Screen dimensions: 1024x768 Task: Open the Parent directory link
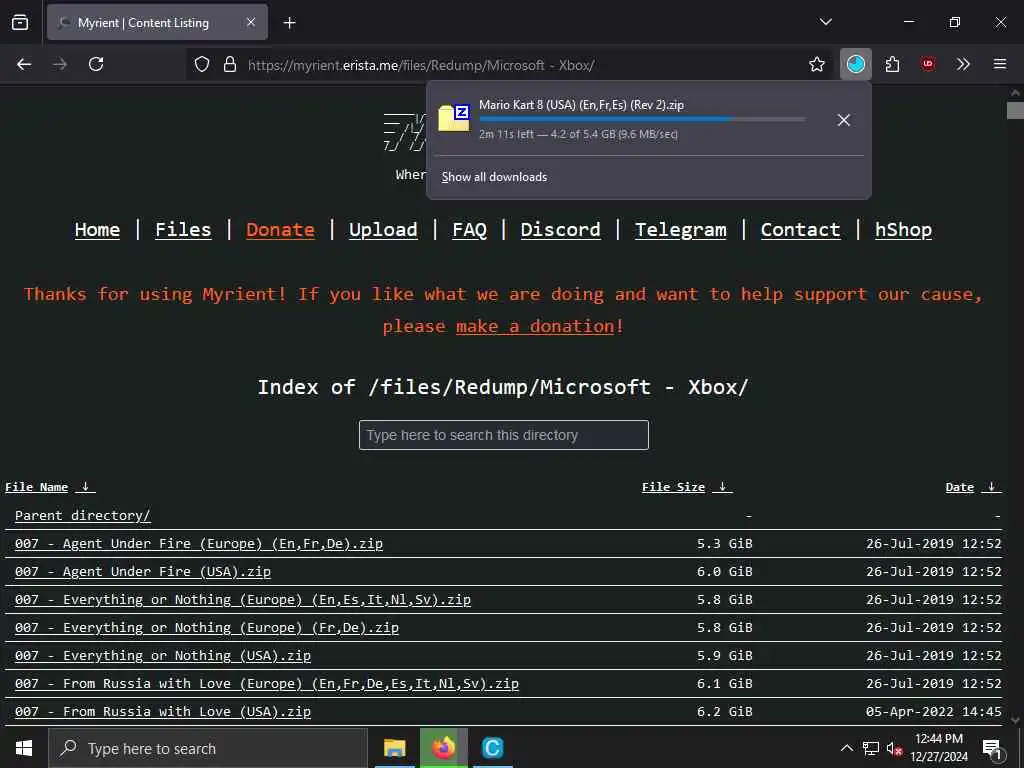click(82, 515)
